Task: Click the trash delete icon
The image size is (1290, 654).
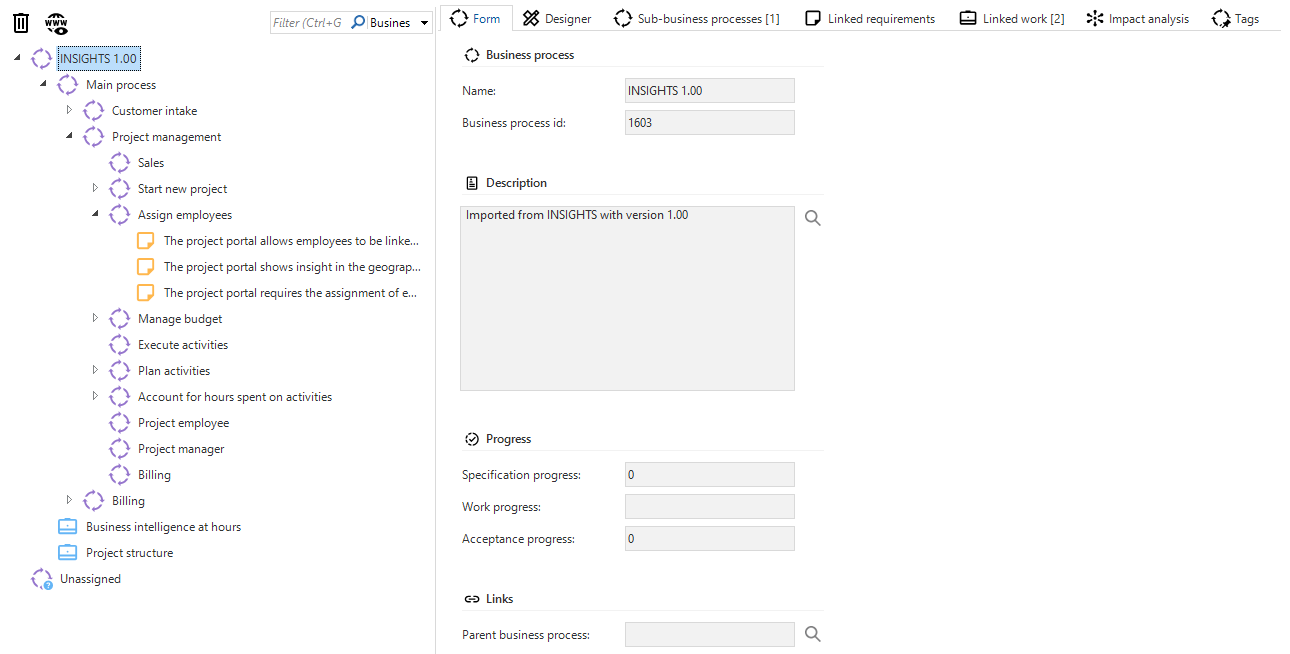Action: (x=20, y=22)
